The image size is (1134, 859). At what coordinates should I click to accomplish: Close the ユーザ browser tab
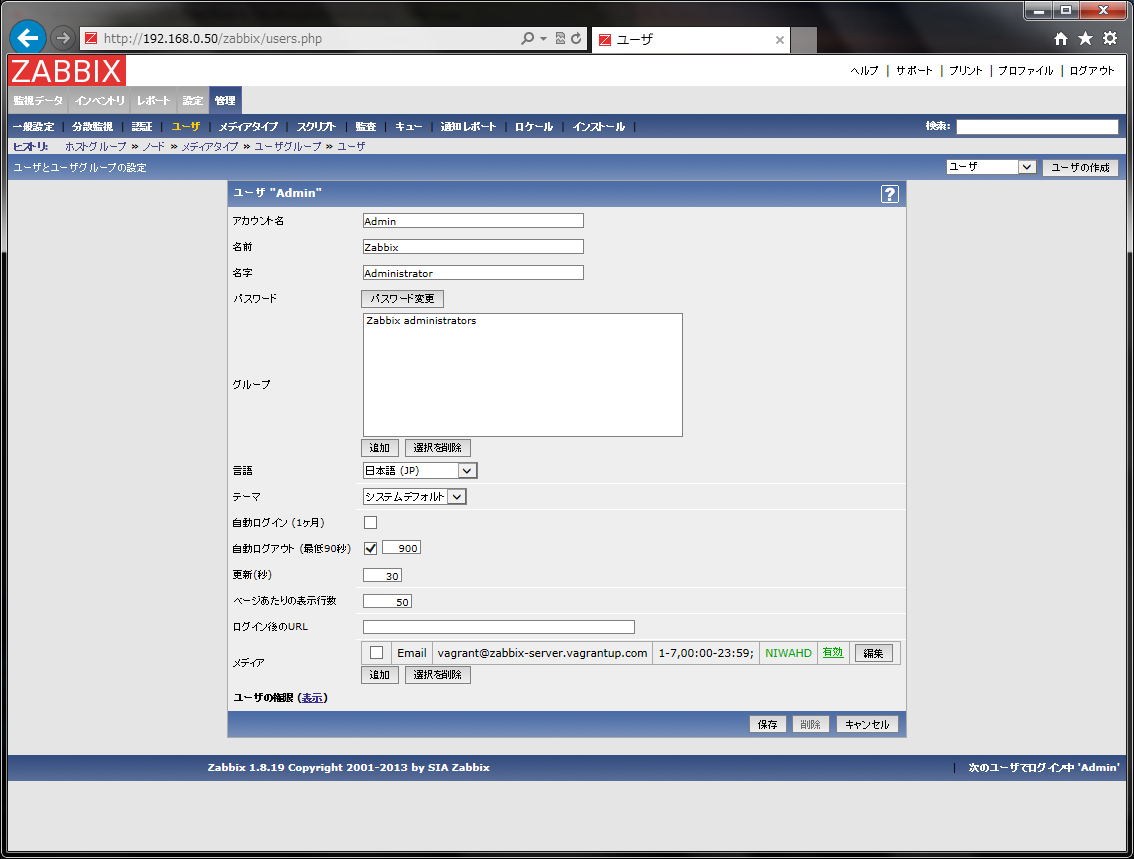[x=780, y=40]
